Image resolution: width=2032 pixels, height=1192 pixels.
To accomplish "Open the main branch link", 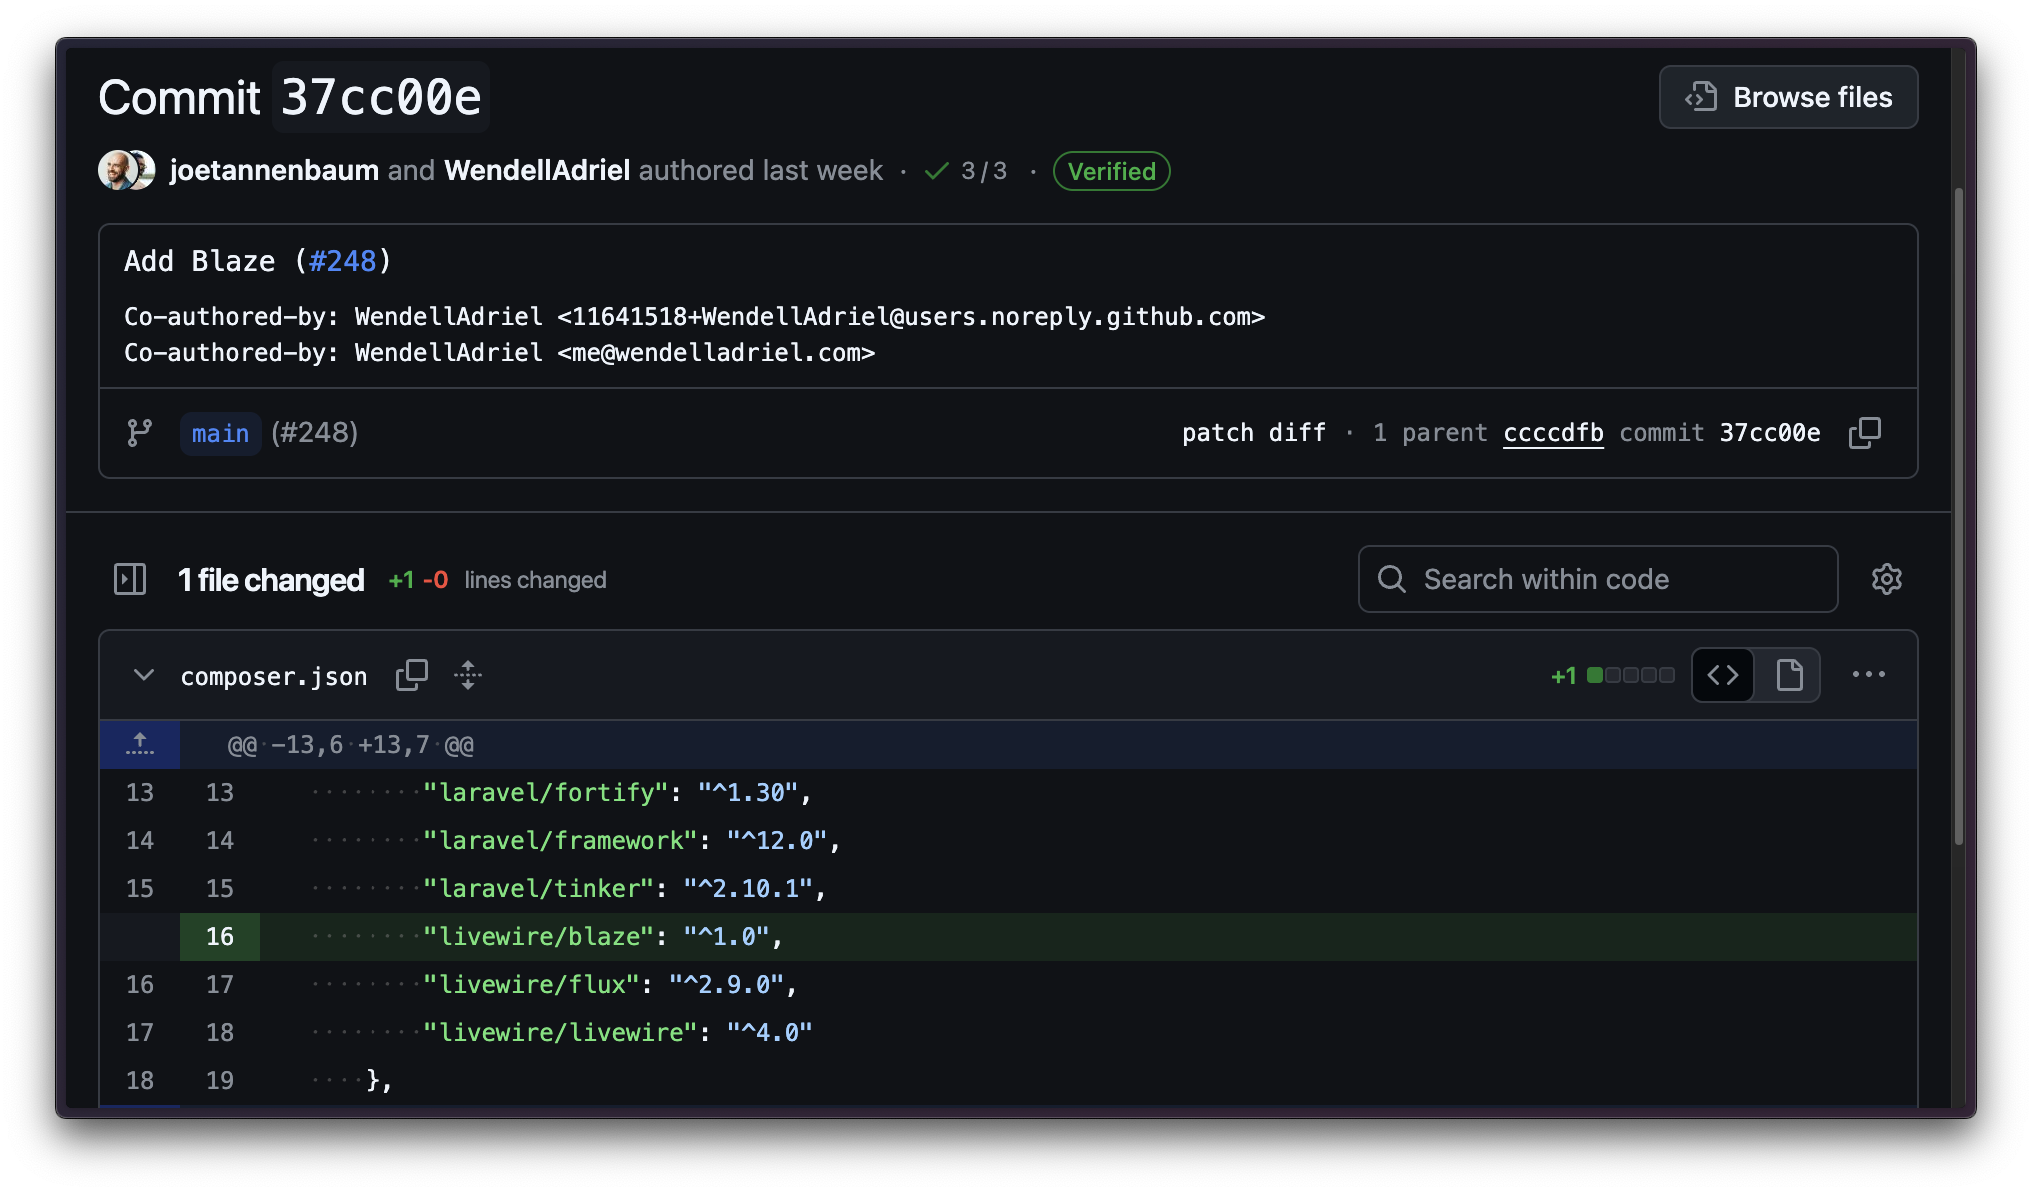I will [220, 433].
